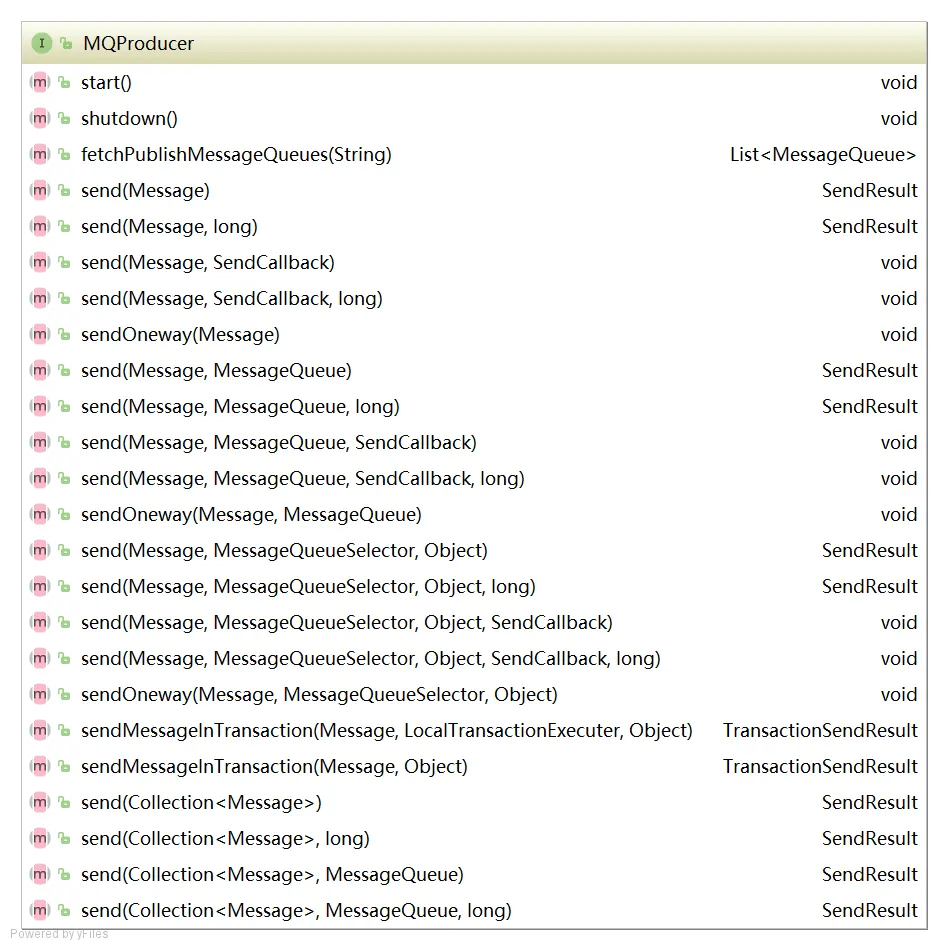Click the method icon for send(Message)

[x=40, y=190]
